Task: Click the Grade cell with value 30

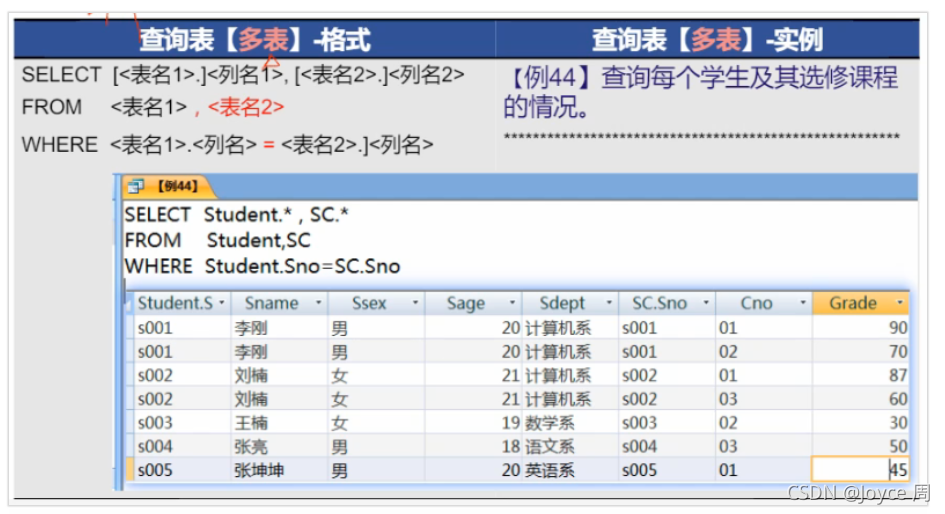Action: click(861, 423)
